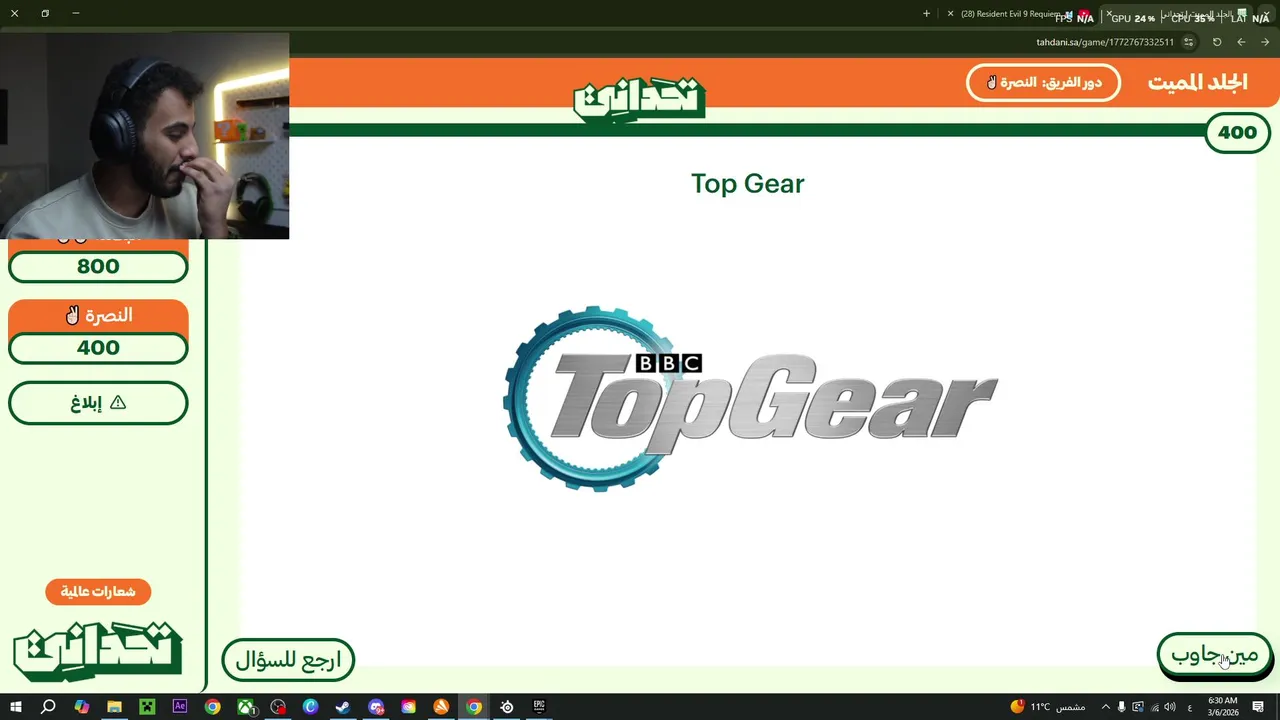Open File Explorer from taskbar
The height and width of the screenshot is (720, 1280).
point(114,707)
